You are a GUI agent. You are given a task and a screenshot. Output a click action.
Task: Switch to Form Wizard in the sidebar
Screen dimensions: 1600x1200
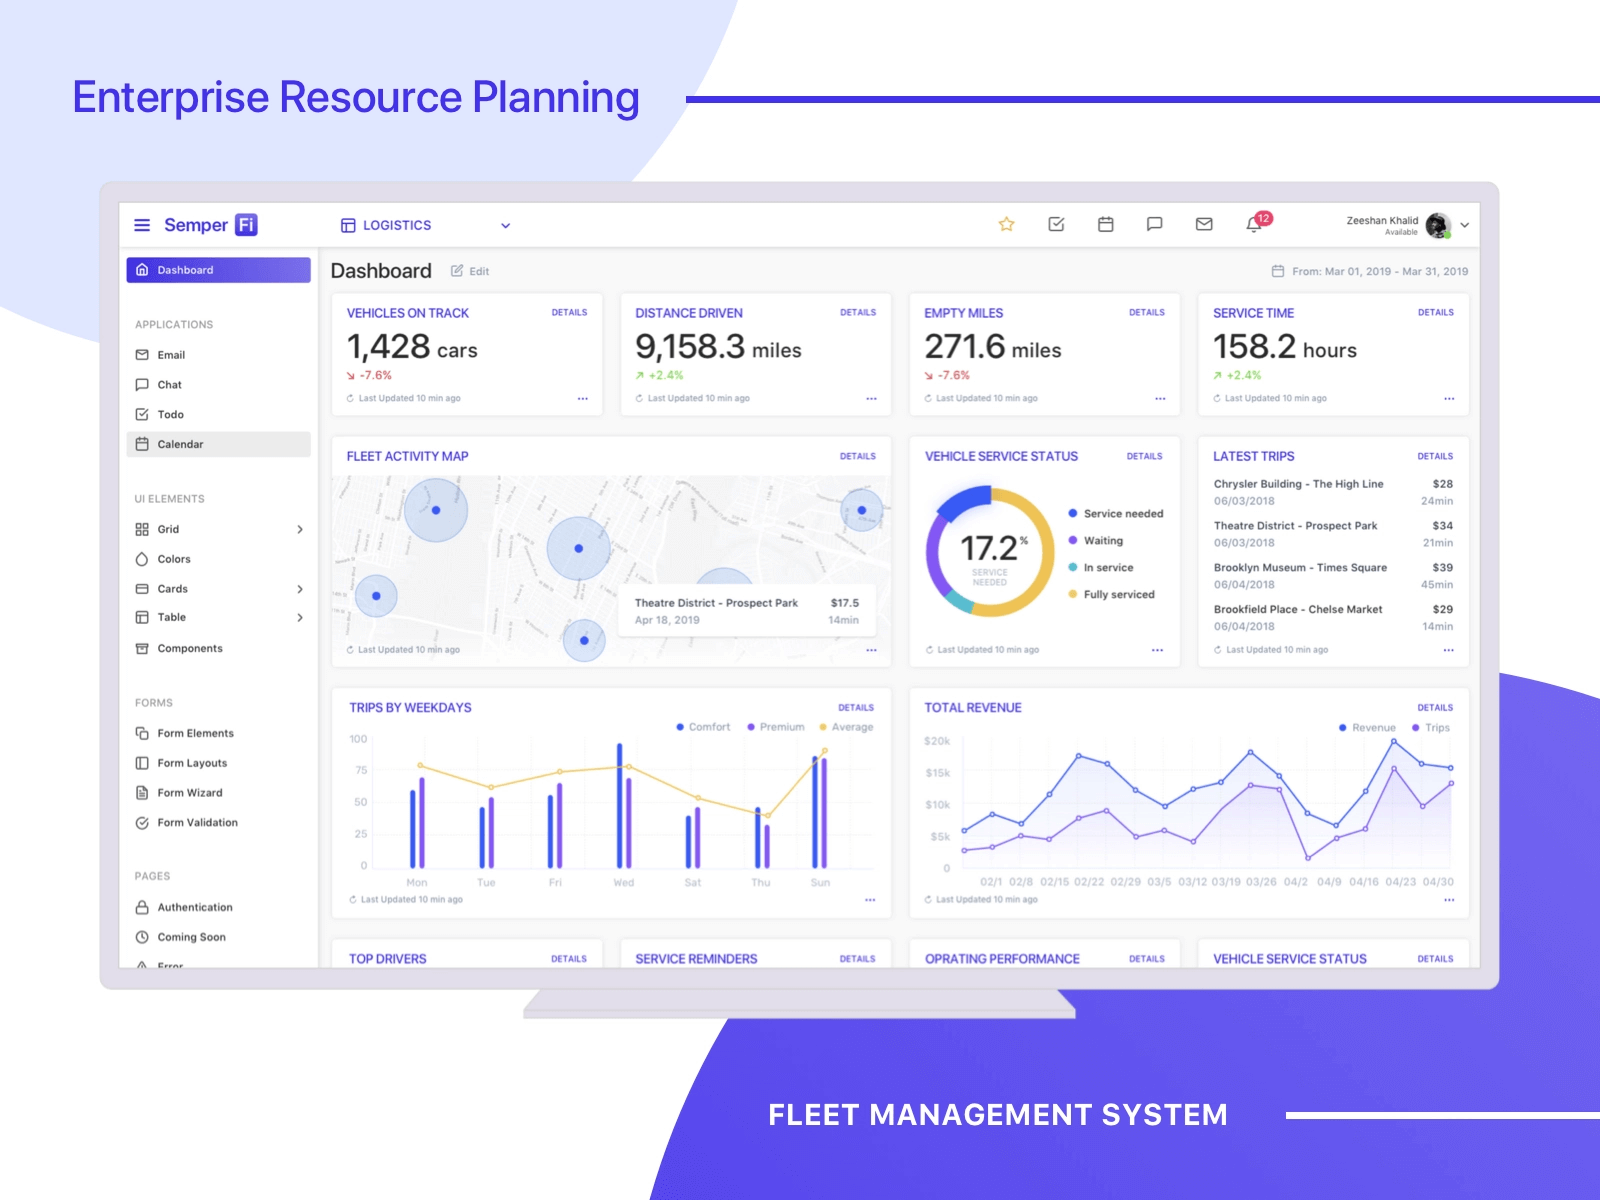(188, 792)
